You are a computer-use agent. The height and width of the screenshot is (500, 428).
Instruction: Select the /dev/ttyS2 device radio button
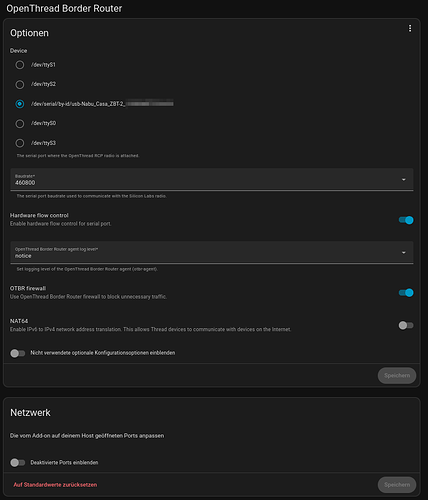pos(20,84)
